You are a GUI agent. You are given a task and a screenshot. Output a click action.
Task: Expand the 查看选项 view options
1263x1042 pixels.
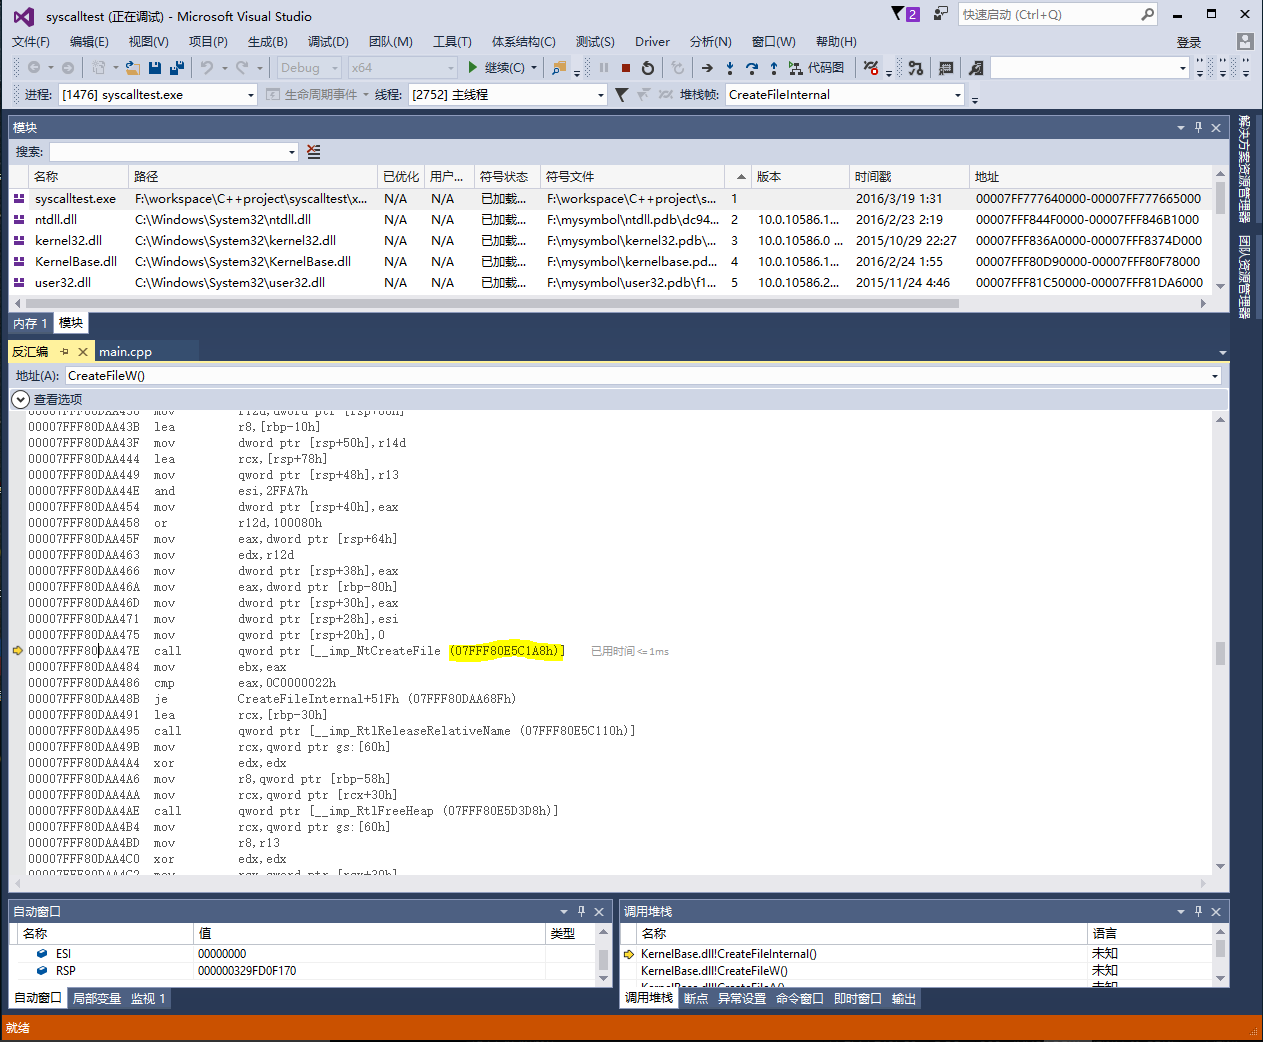(20, 399)
